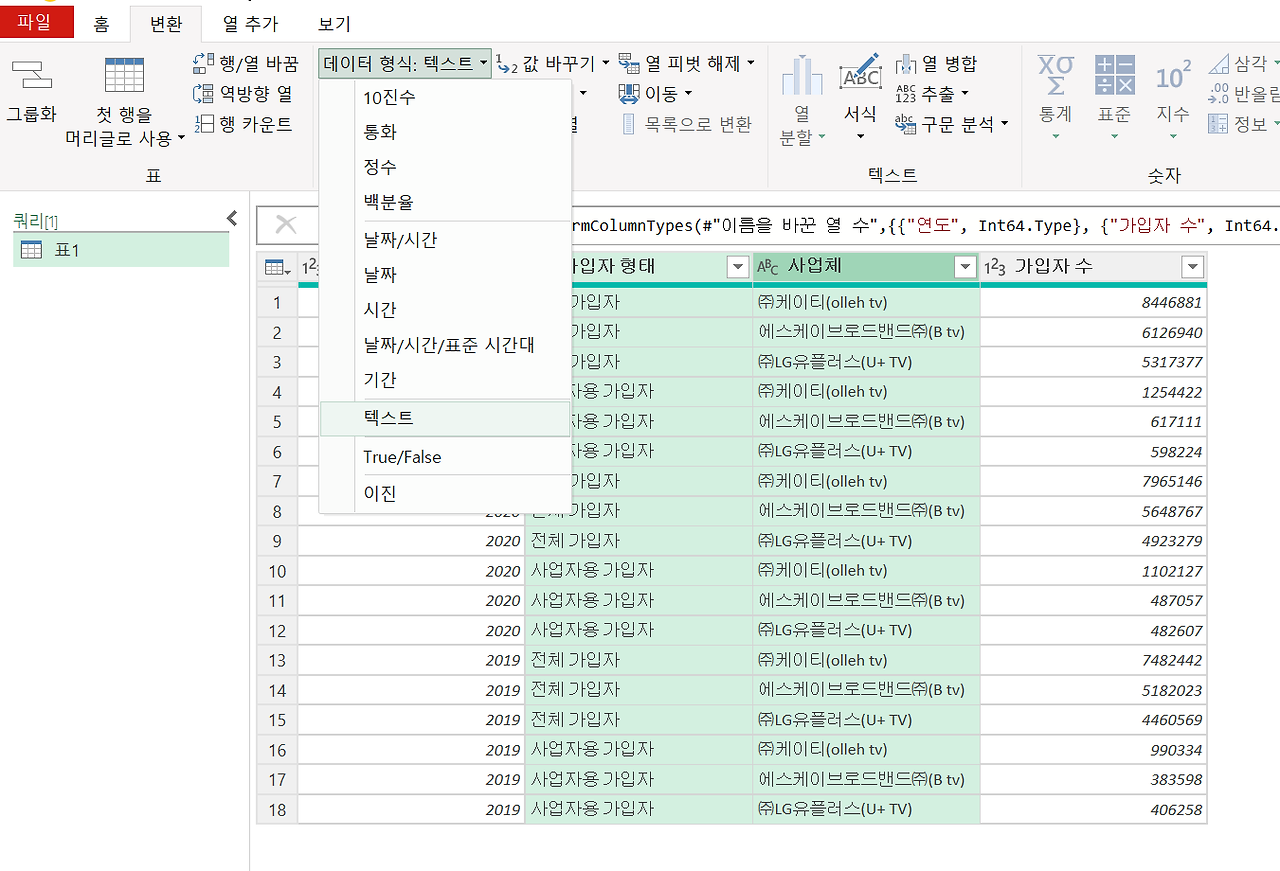Open the 반올림 rounding tool
This screenshot has width=1280, height=871.
click(1243, 94)
